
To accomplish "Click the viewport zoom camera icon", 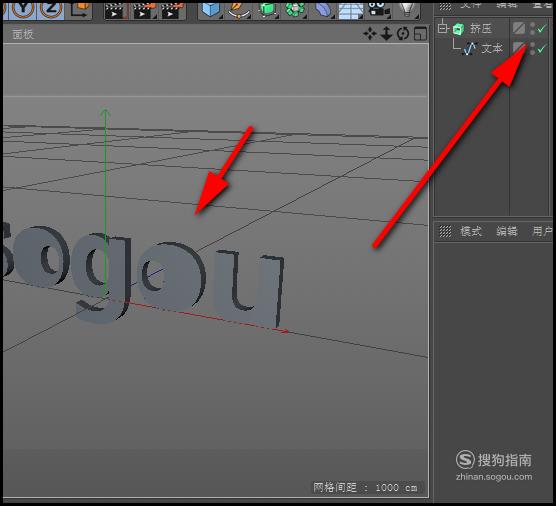I will 386,34.
